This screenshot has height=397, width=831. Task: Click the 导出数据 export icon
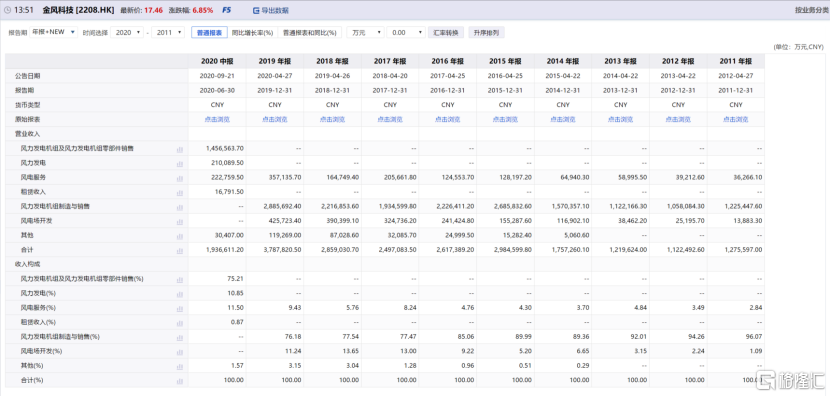point(256,10)
